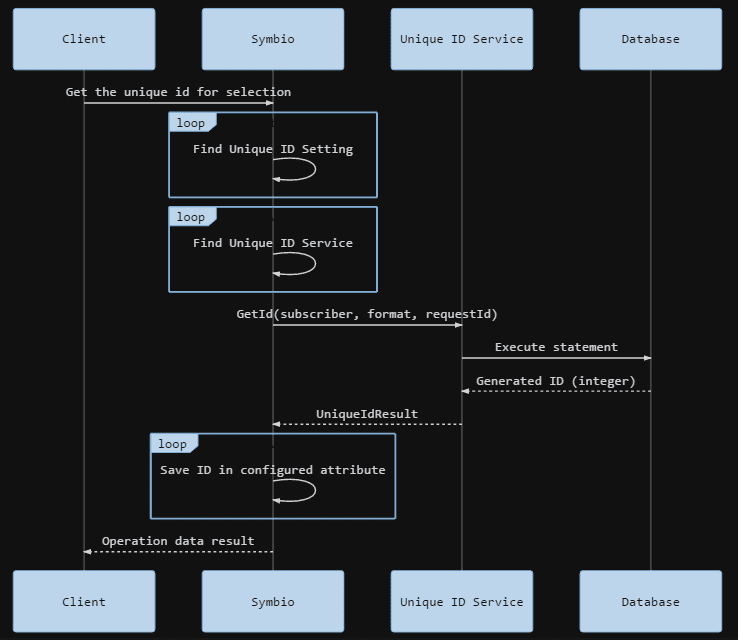Select the 'Operation data result' reply label

[x=178, y=541]
